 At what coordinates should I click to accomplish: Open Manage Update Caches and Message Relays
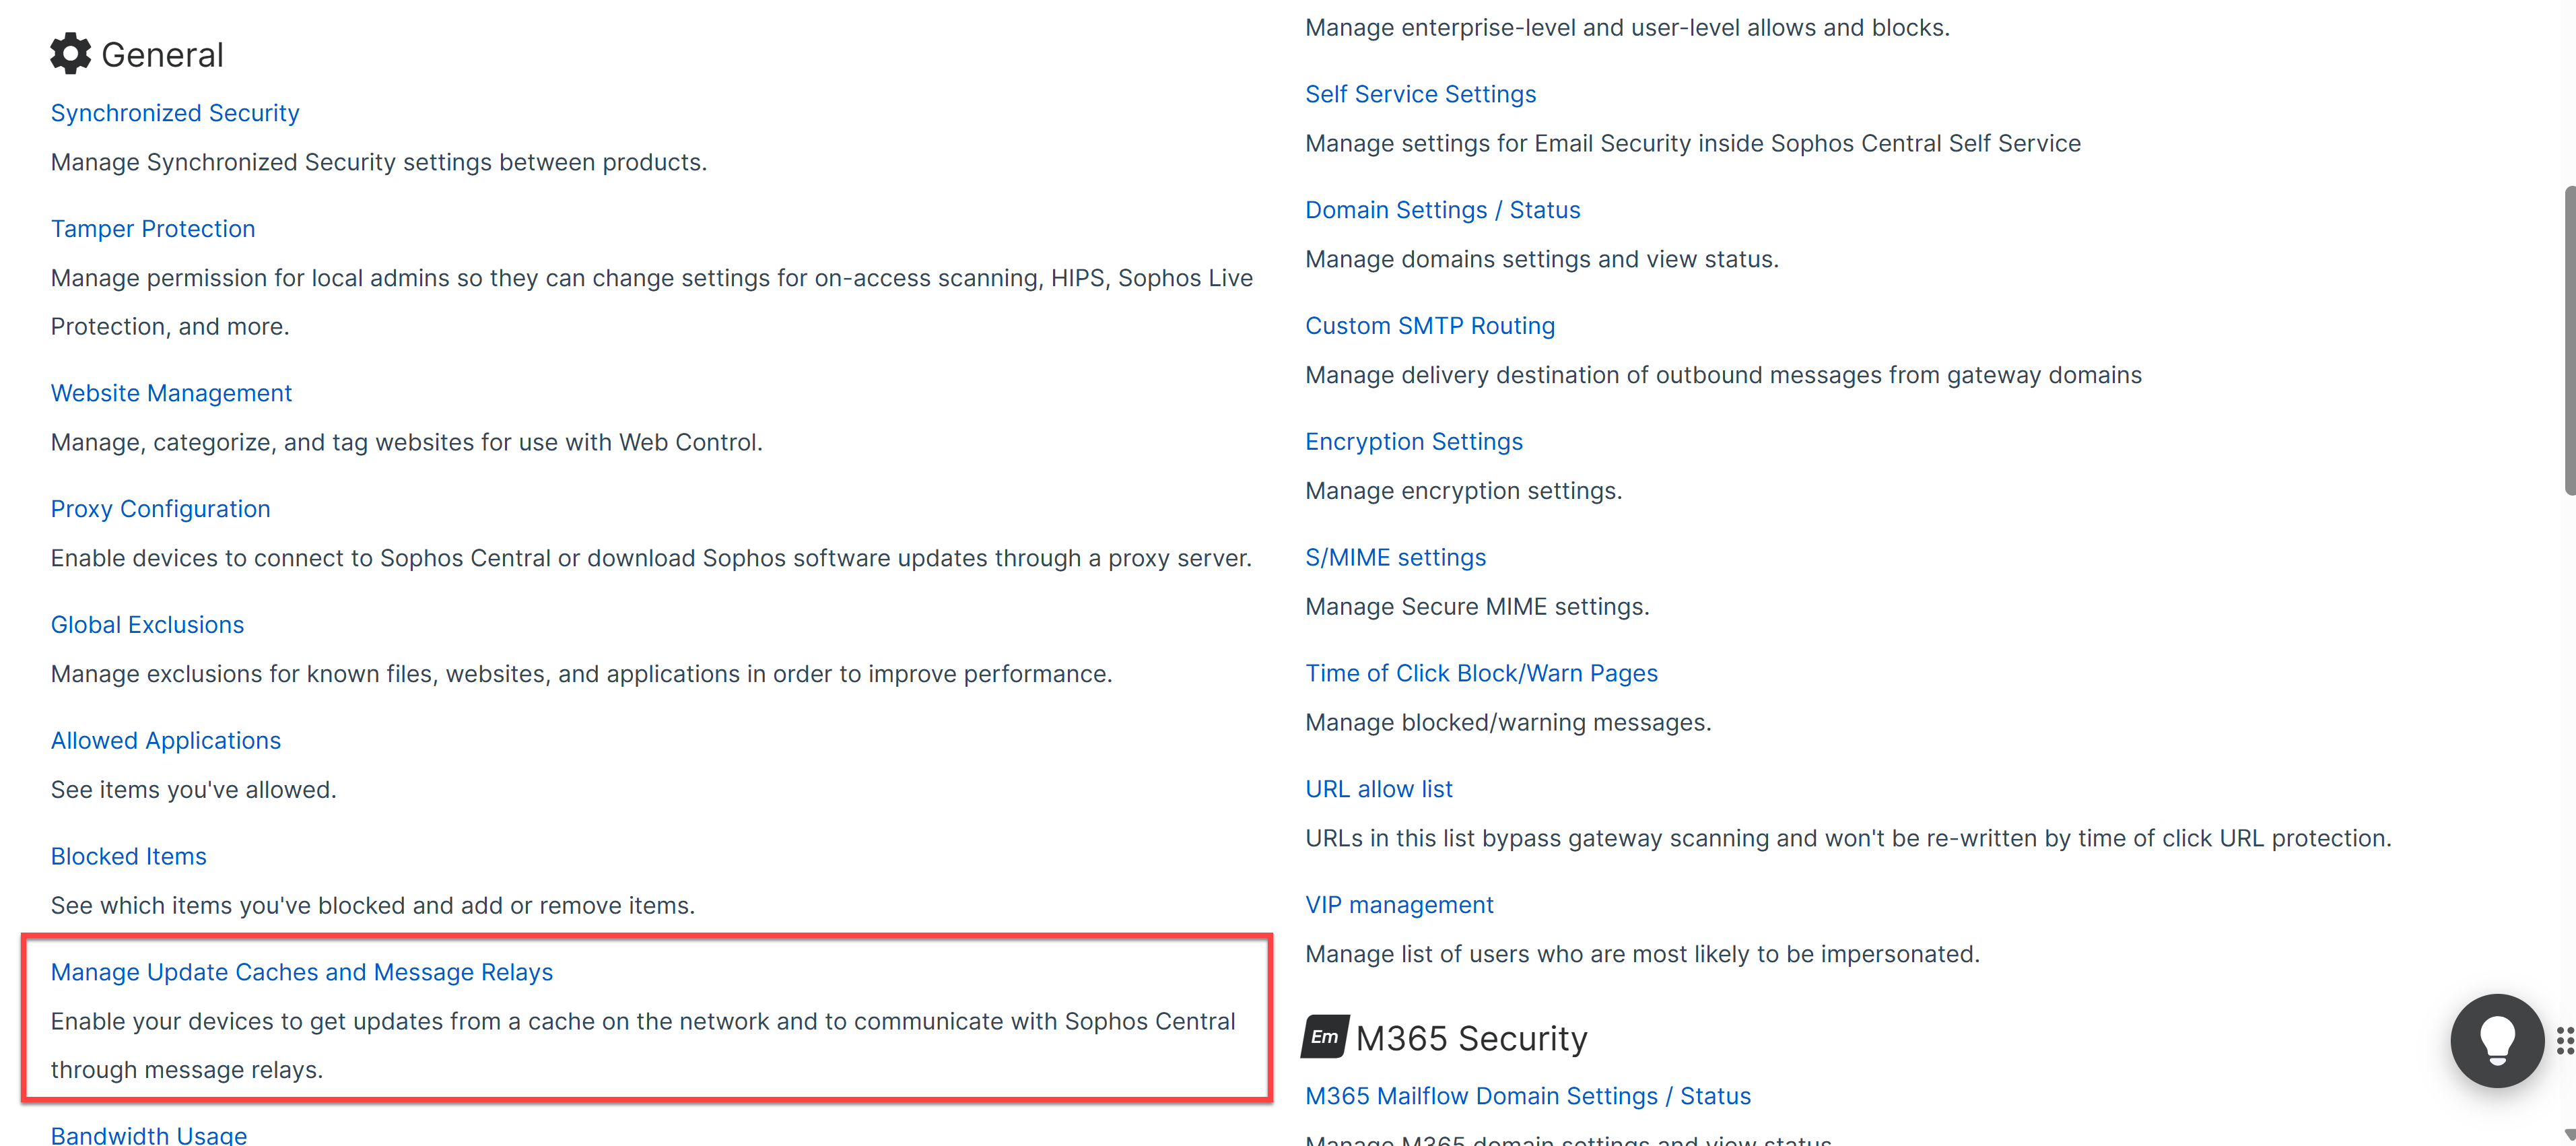click(x=301, y=973)
